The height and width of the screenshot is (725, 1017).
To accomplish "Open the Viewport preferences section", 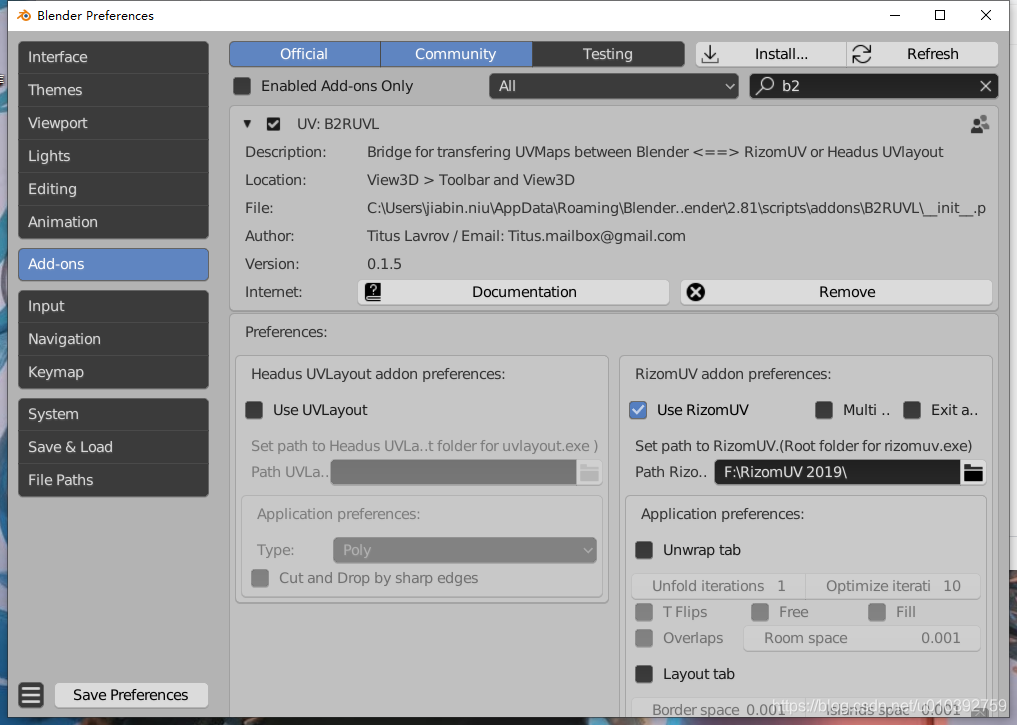I will coord(114,123).
